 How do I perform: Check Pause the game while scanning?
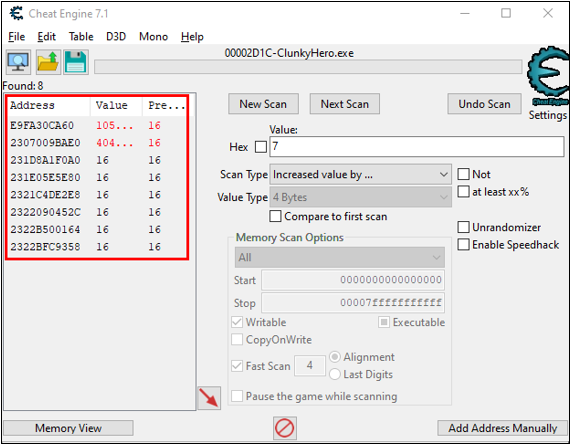click(x=237, y=396)
